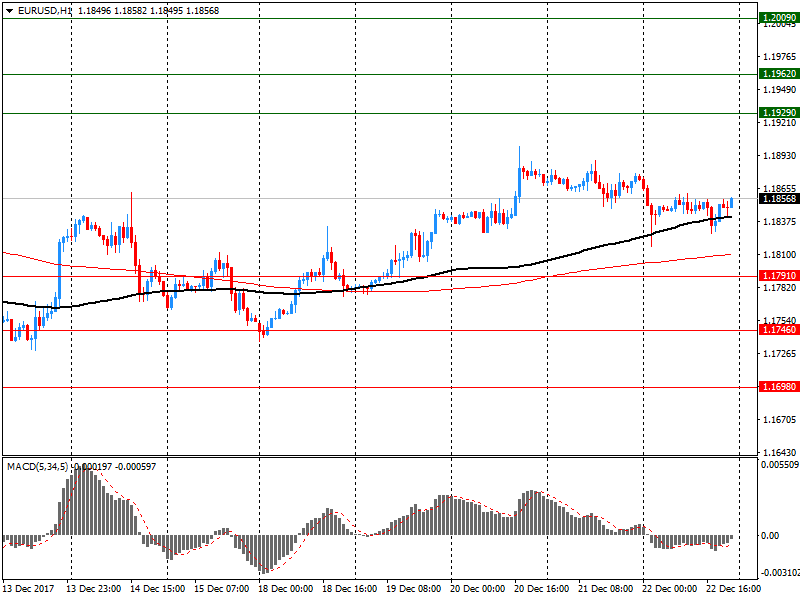Click the 18 Dec 00:00 time label
Image resolution: width=800 pixels, height=600 pixels.
(x=285, y=590)
